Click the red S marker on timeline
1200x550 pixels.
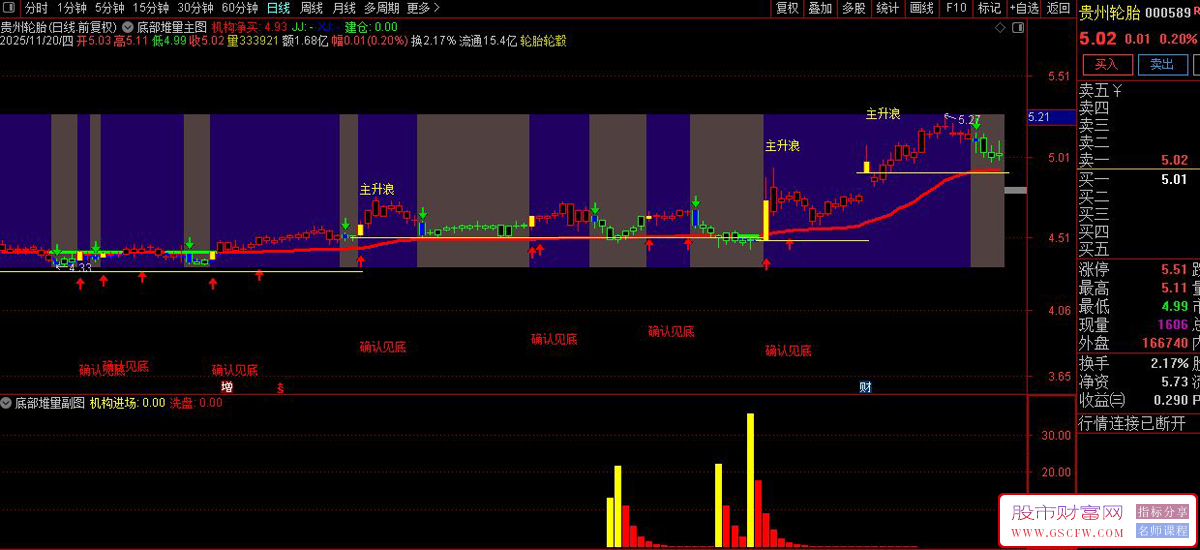[280, 387]
